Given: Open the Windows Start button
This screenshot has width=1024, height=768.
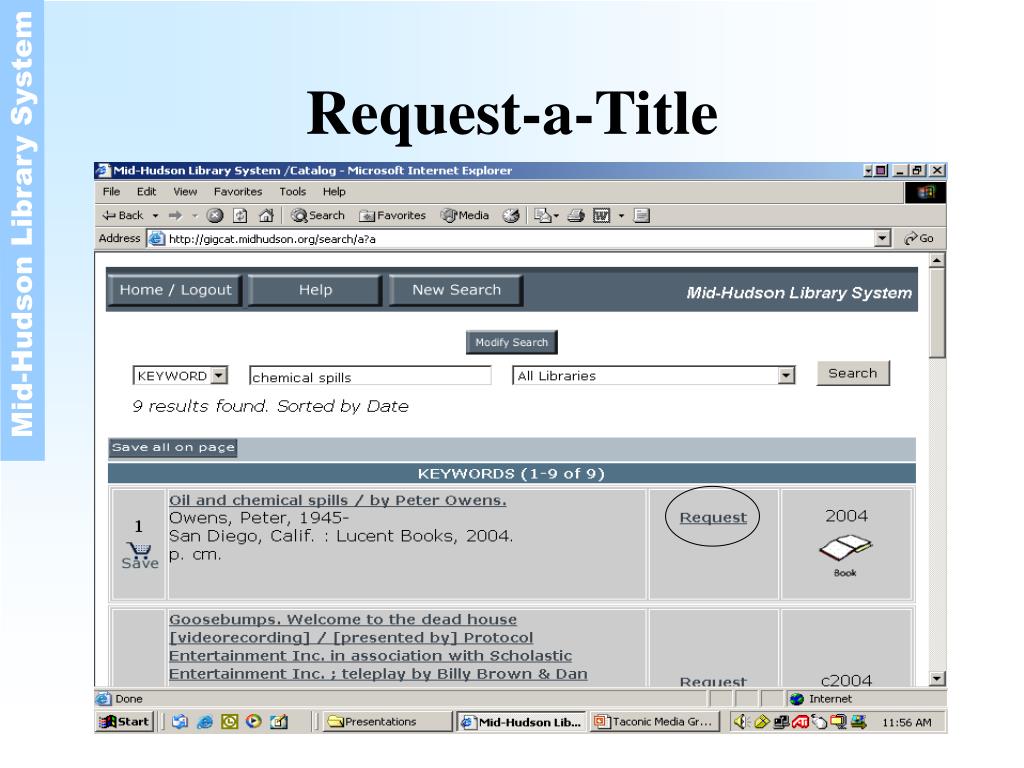Looking at the screenshot, I should coord(125,722).
